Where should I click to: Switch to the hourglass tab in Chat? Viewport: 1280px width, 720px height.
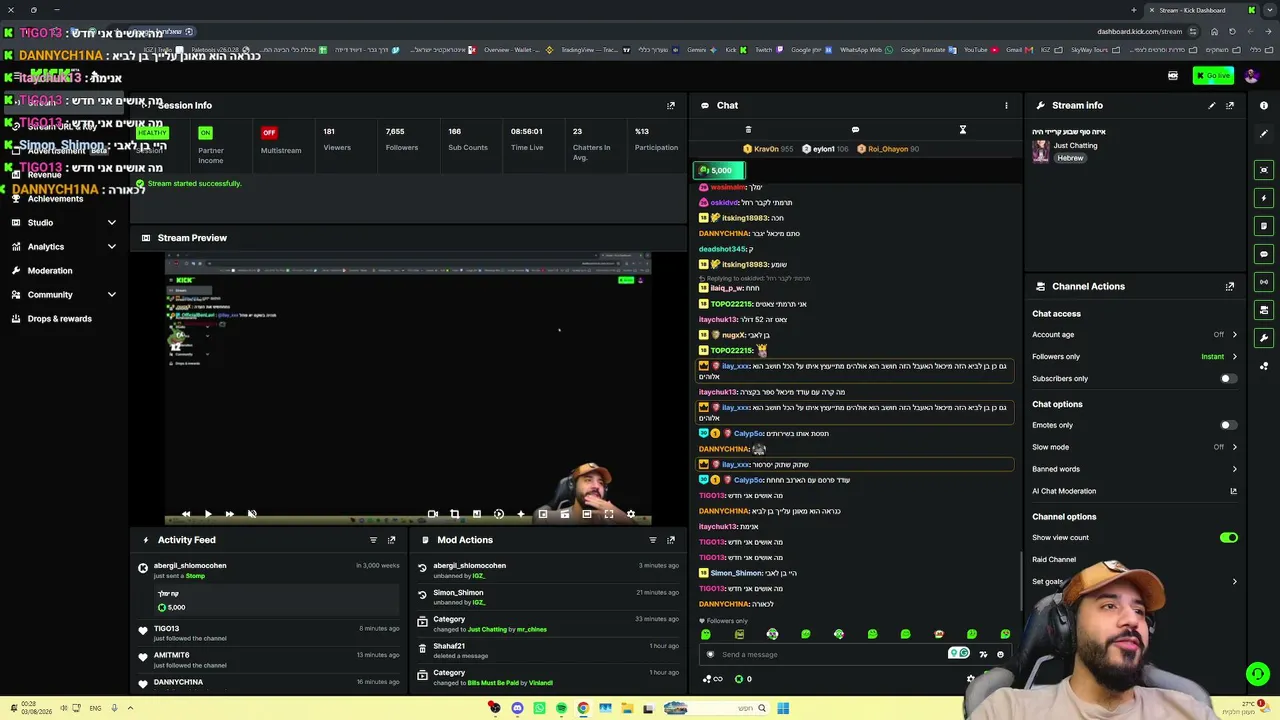tap(963, 129)
